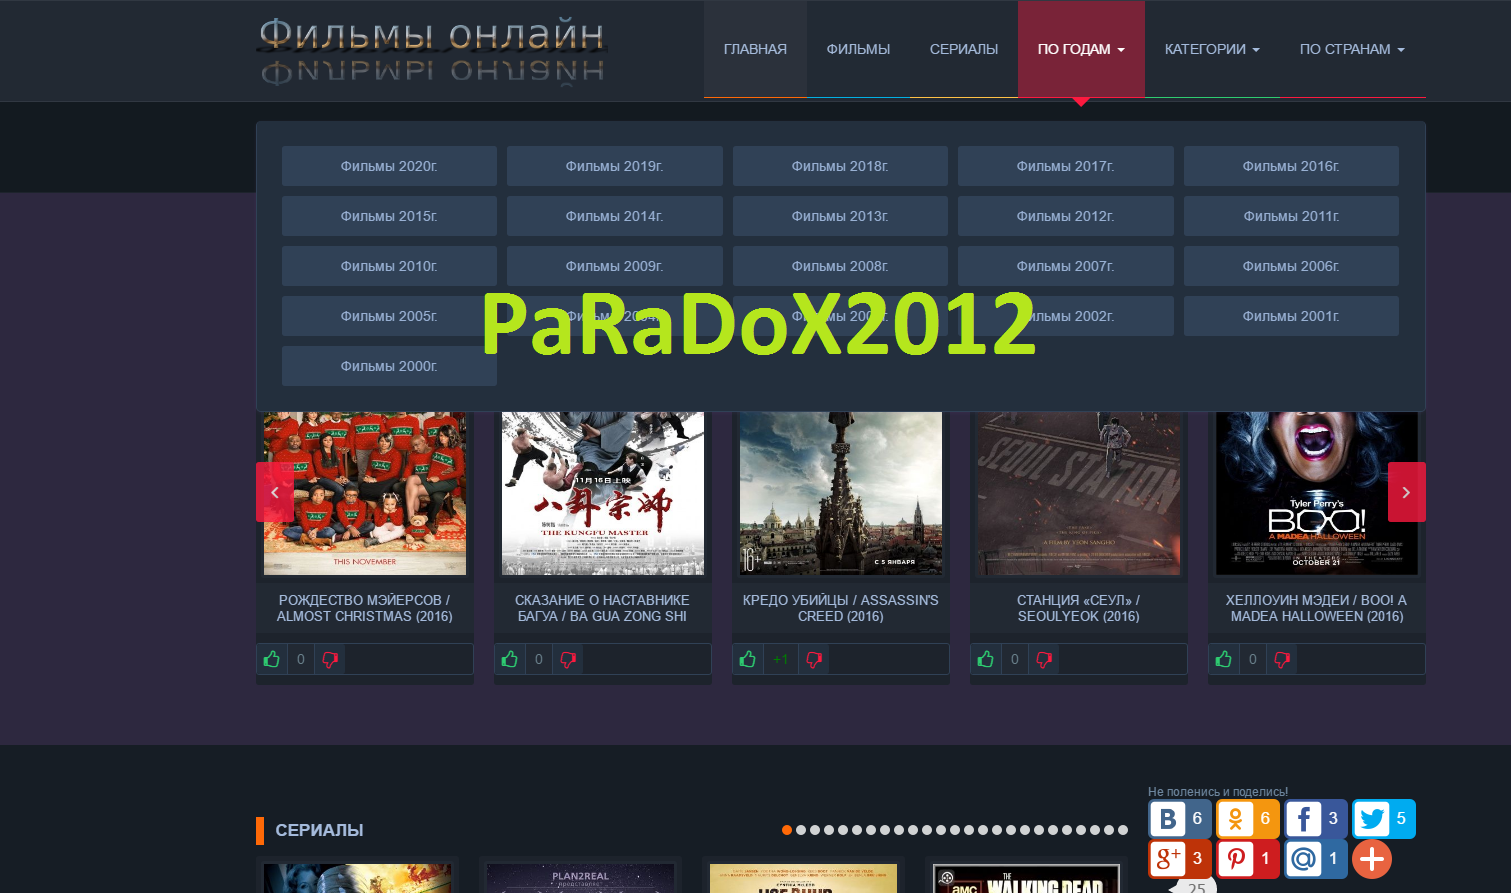Choose Фильмы 2013г. entry

(x=840, y=216)
